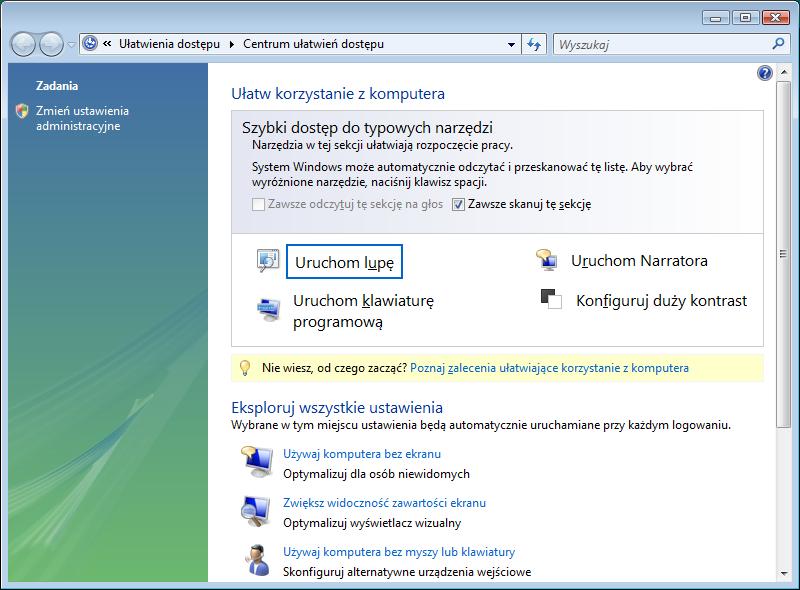Minimize the window
Screen dimensions: 800x590
pyautogui.click(x=716, y=17)
